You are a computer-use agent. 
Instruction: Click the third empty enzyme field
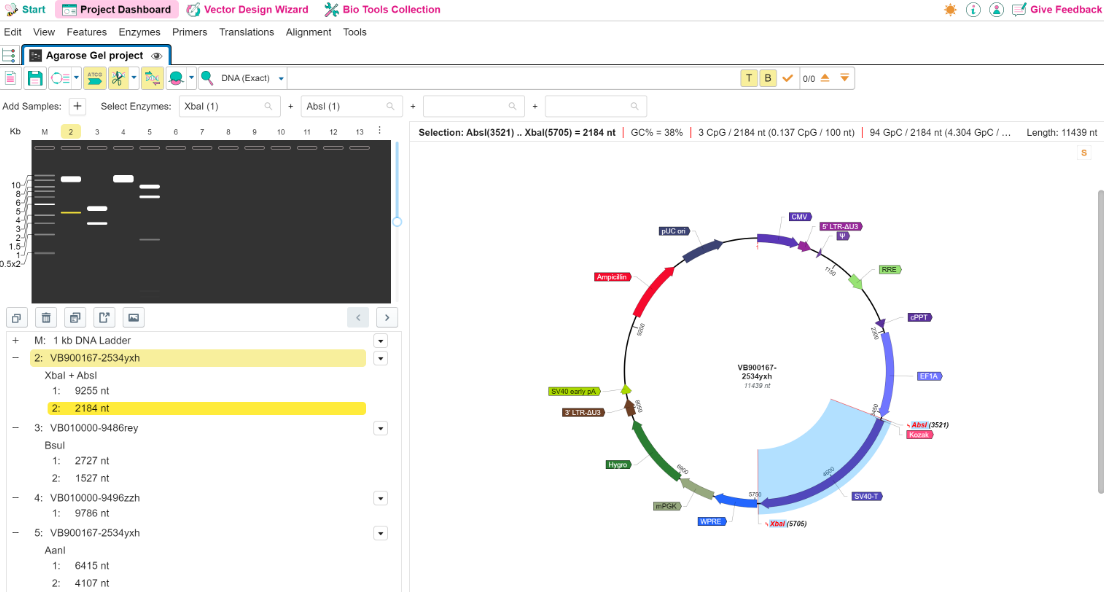pyautogui.click(x=473, y=106)
